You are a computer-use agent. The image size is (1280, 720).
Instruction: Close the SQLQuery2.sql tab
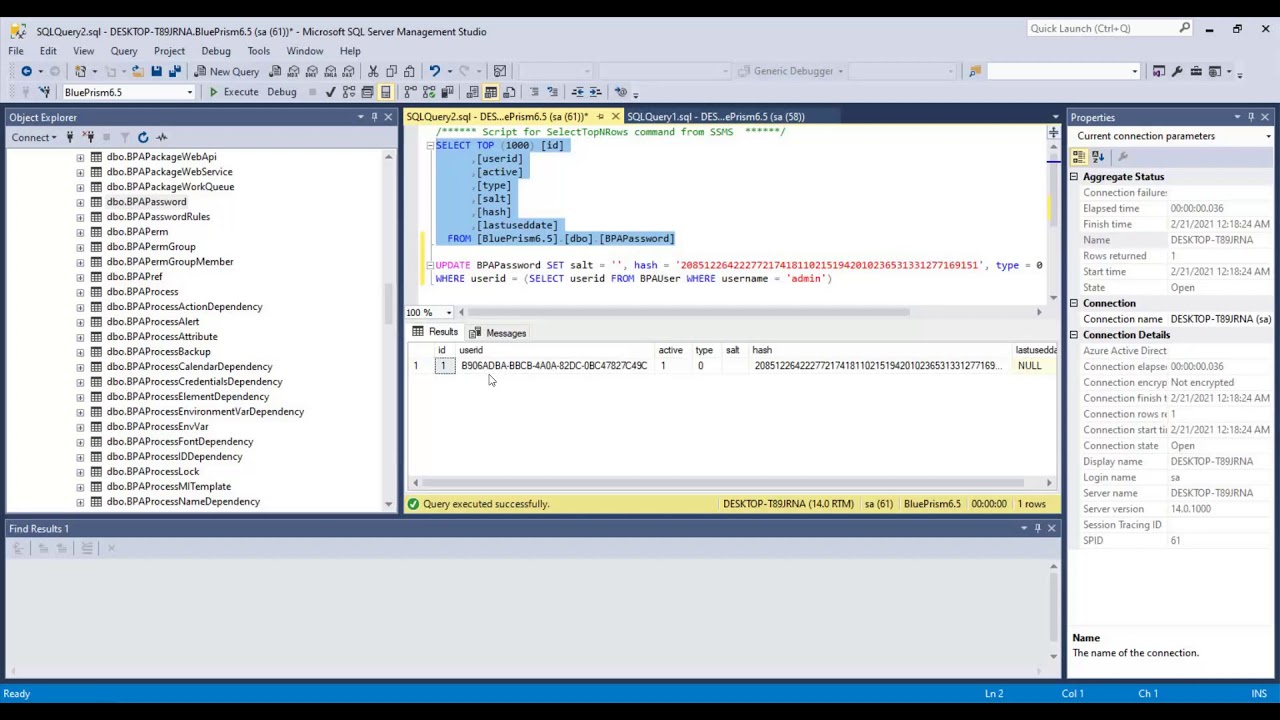[615, 117]
